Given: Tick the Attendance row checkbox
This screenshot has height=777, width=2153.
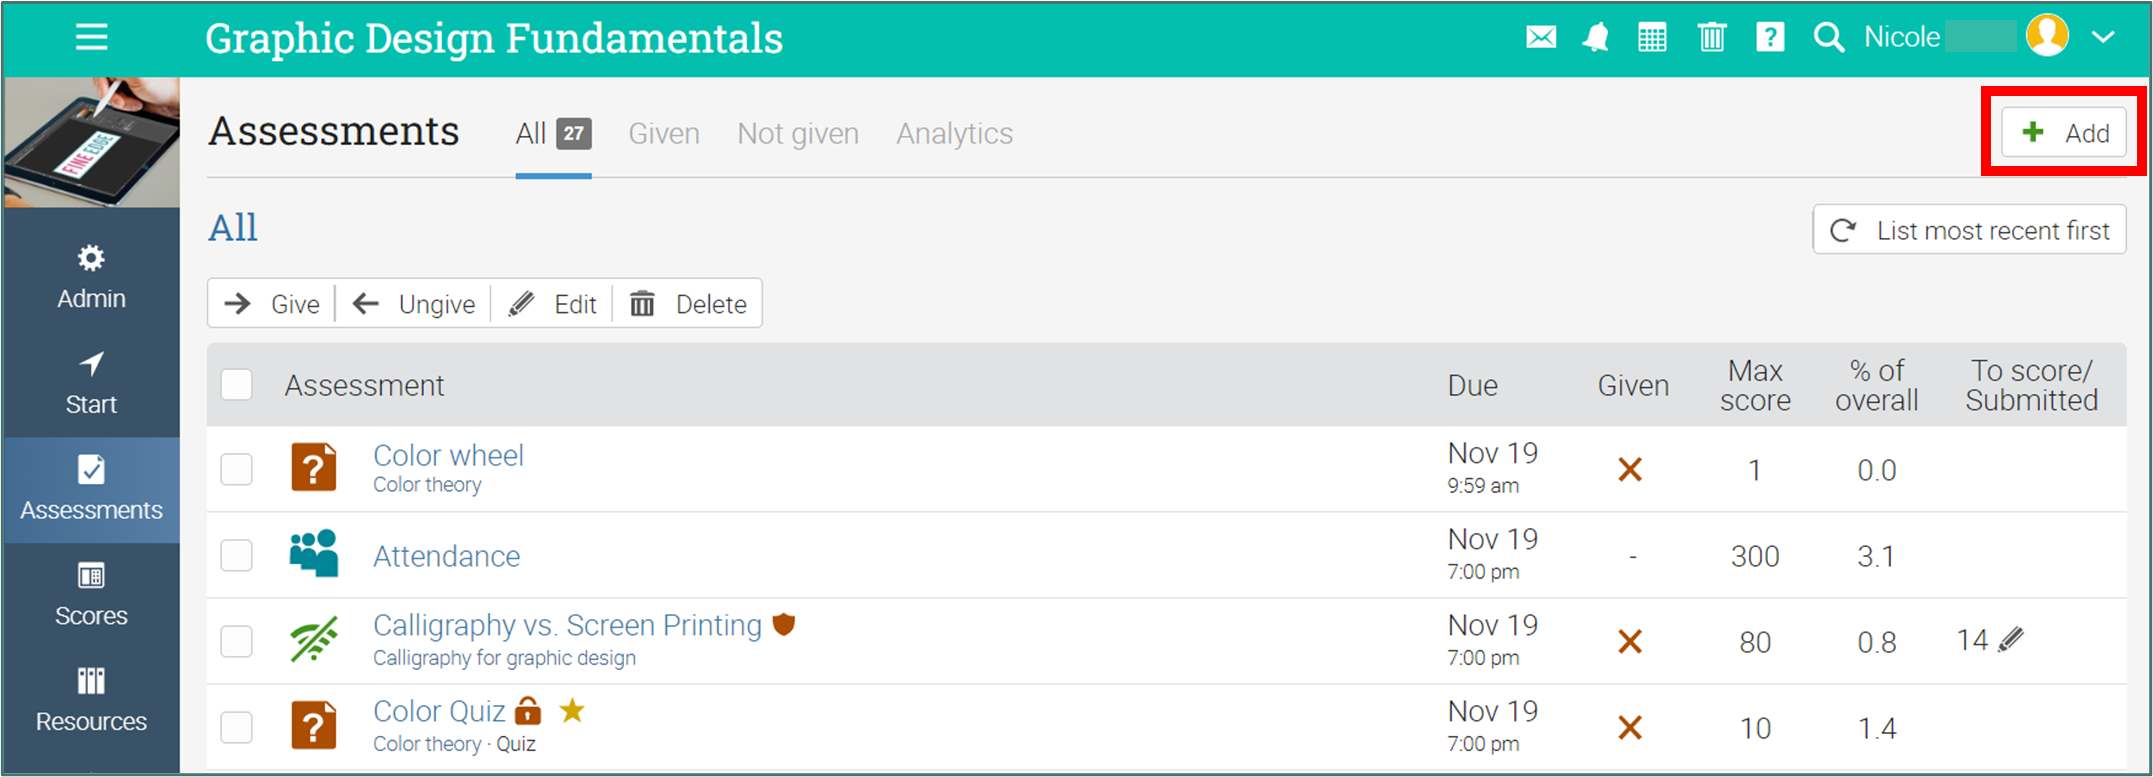Looking at the screenshot, I should click(237, 555).
